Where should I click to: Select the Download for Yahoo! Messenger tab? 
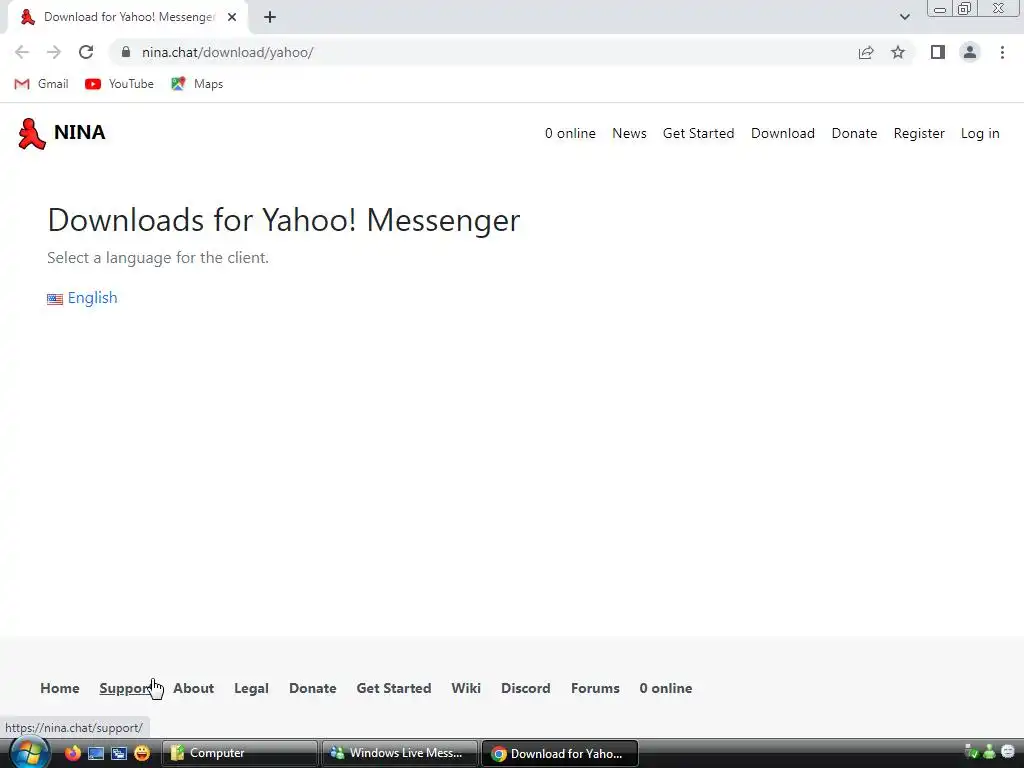[128, 17]
